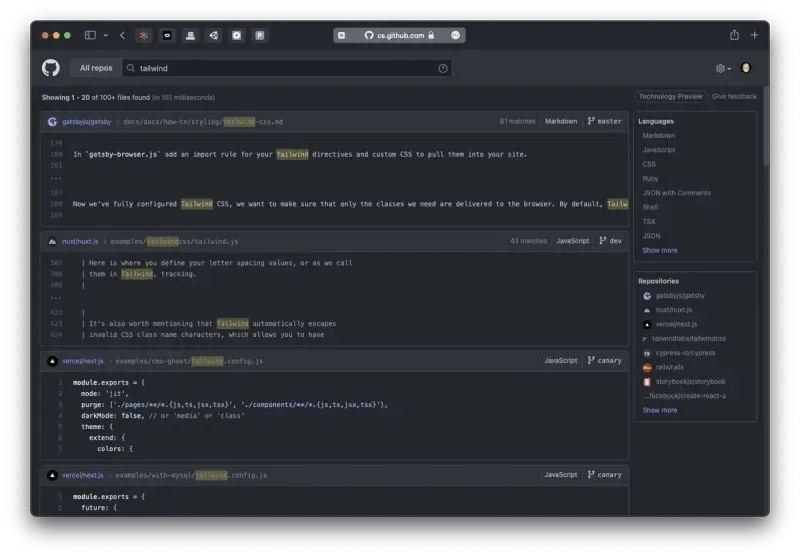
Task: Filter by Markdown language
Action: click(658, 136)
